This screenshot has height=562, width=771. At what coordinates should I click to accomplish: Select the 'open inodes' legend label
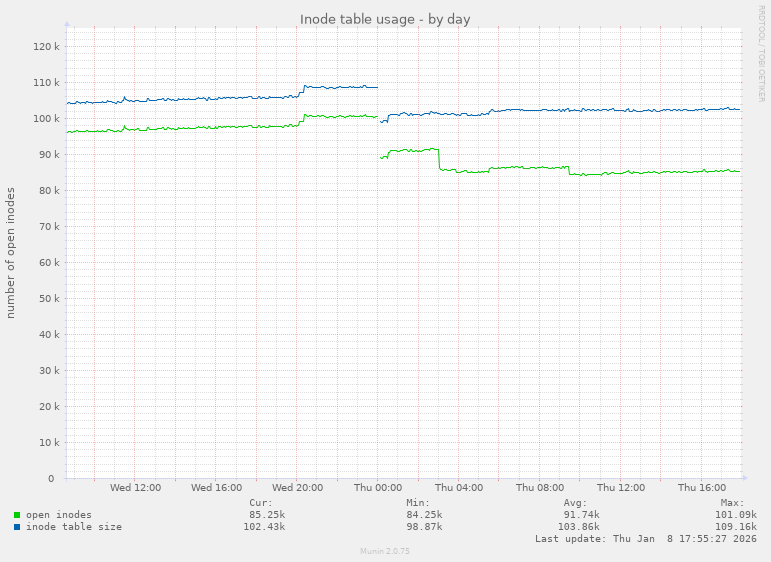pos(59,515)
